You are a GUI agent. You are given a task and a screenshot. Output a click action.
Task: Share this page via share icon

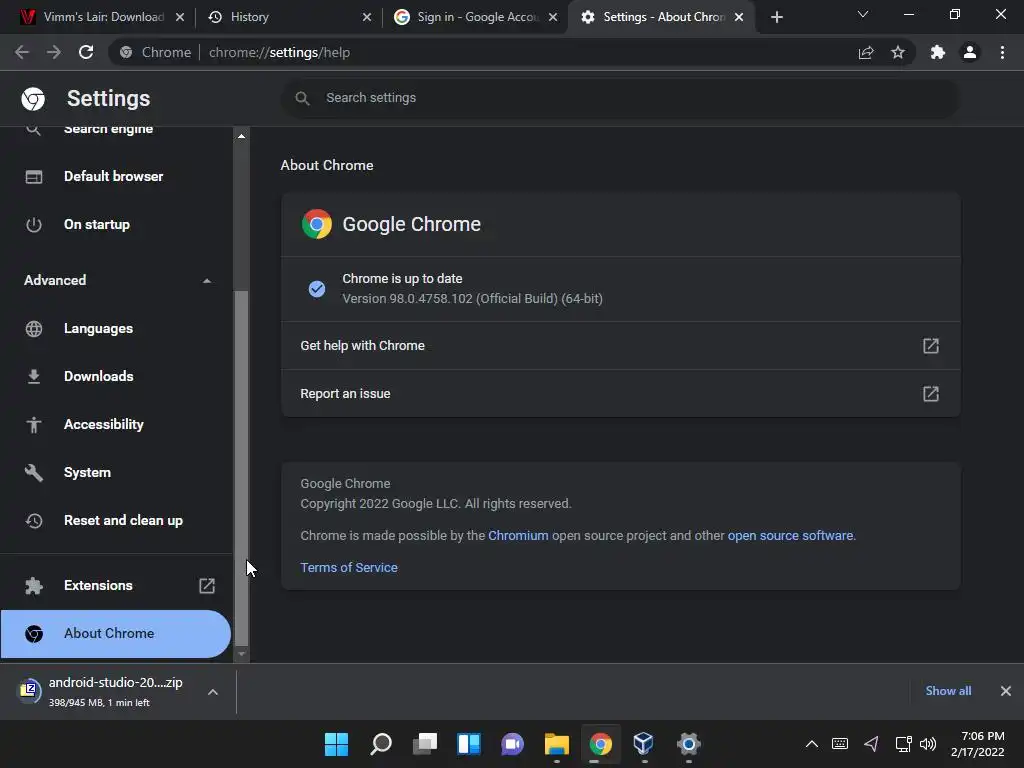click(866, 52)
